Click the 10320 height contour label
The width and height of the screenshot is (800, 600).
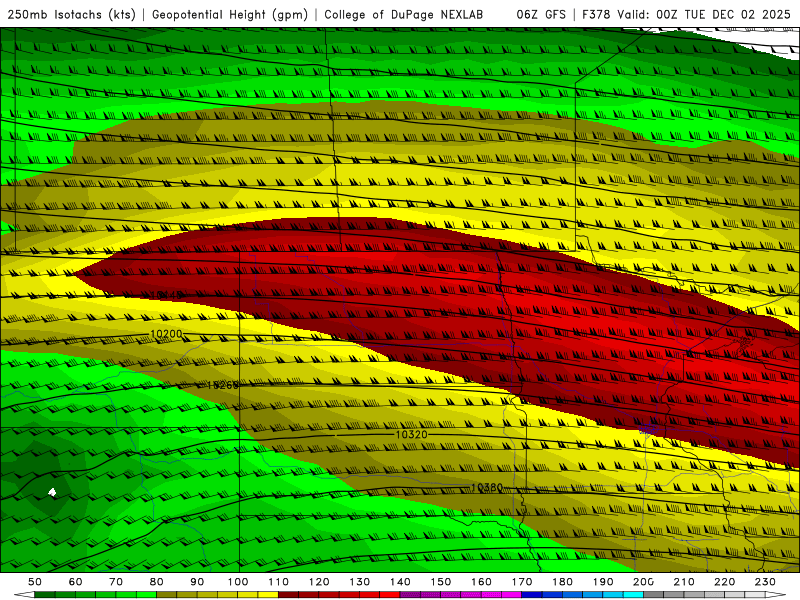pos(411,435)
